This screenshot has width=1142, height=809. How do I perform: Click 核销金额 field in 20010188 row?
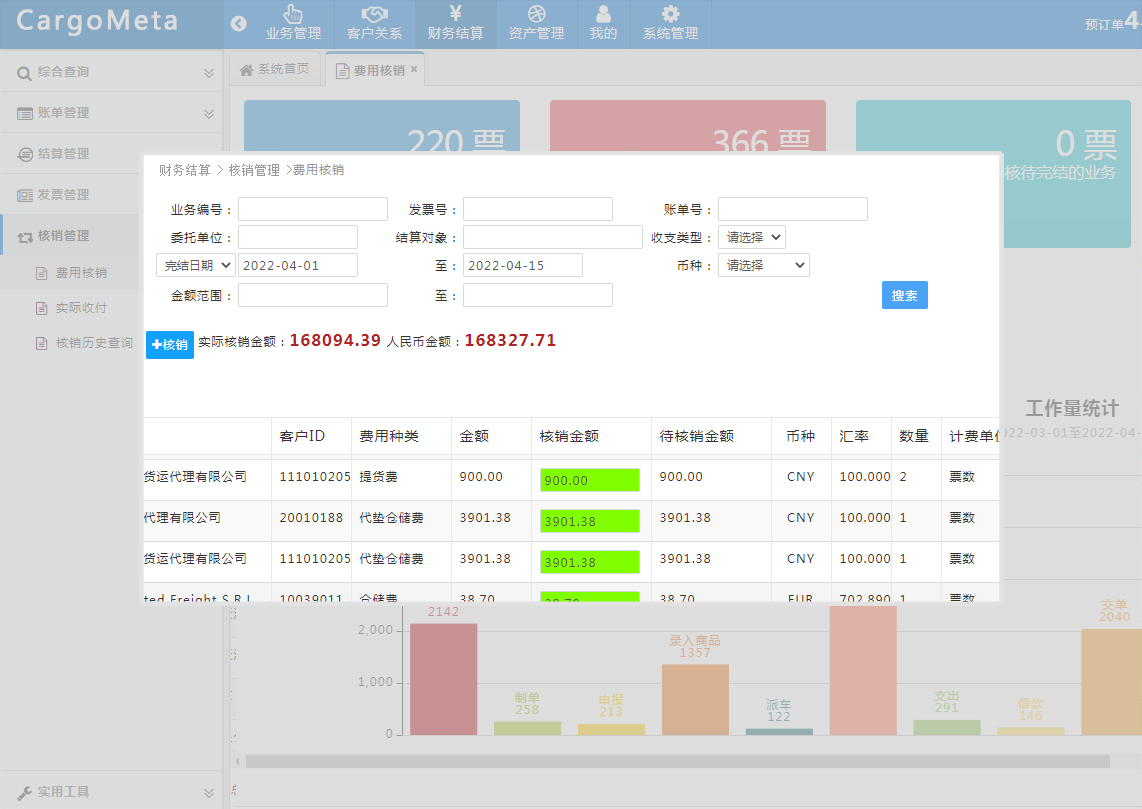point(590,521)
